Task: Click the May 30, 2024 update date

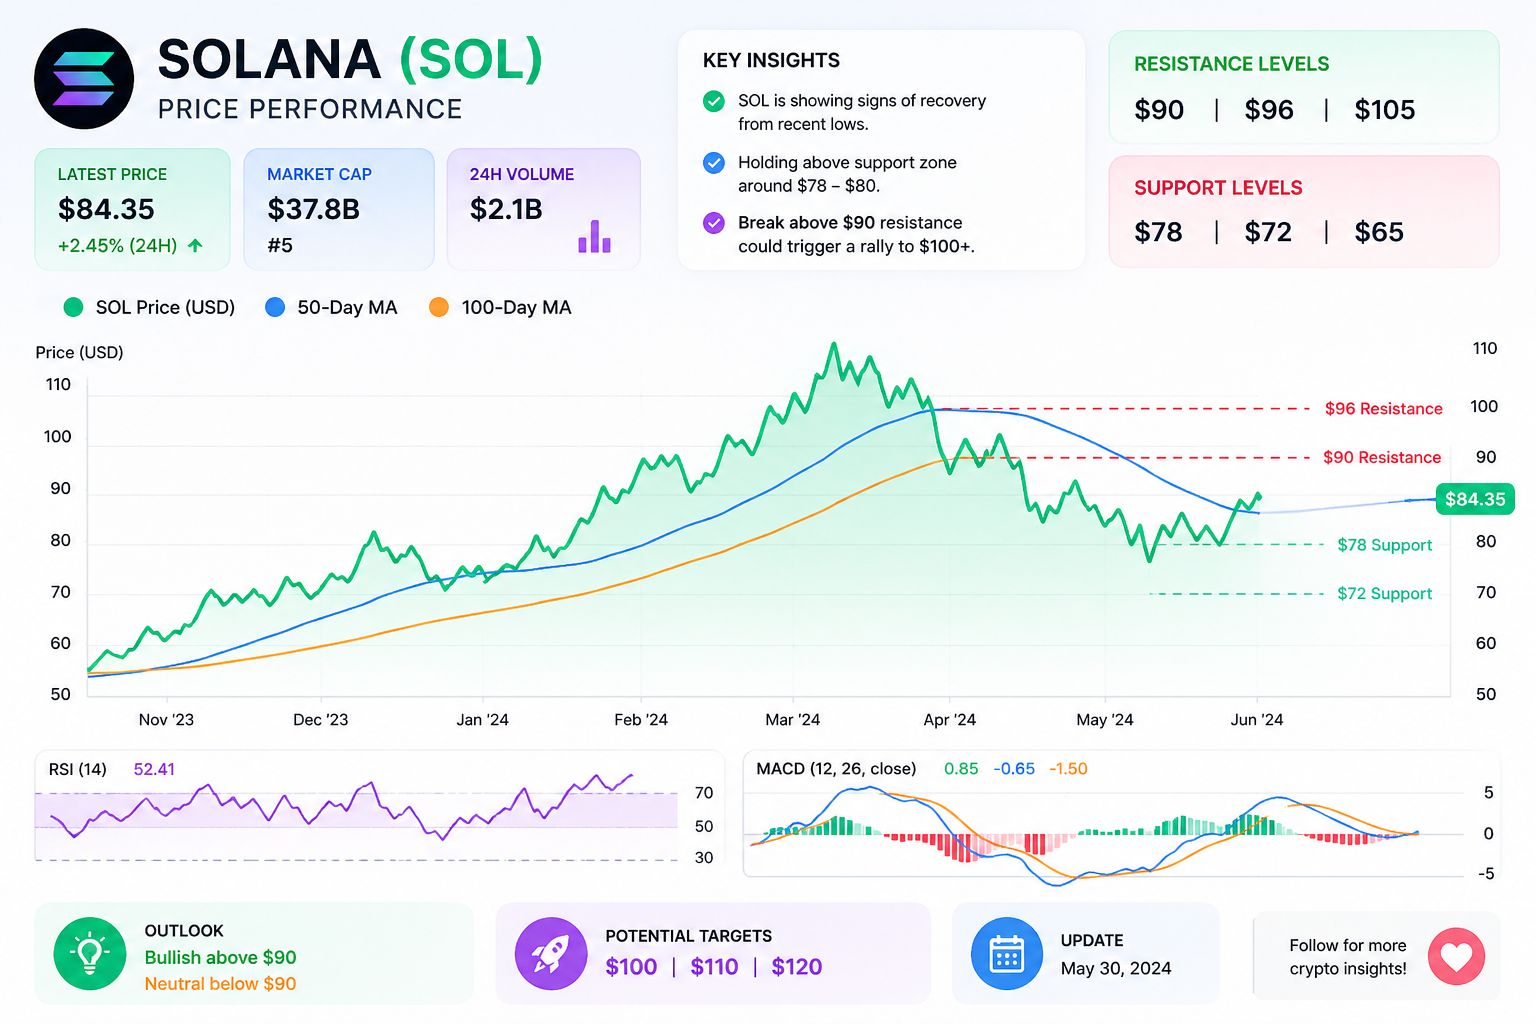Action: pos(1116,968)
